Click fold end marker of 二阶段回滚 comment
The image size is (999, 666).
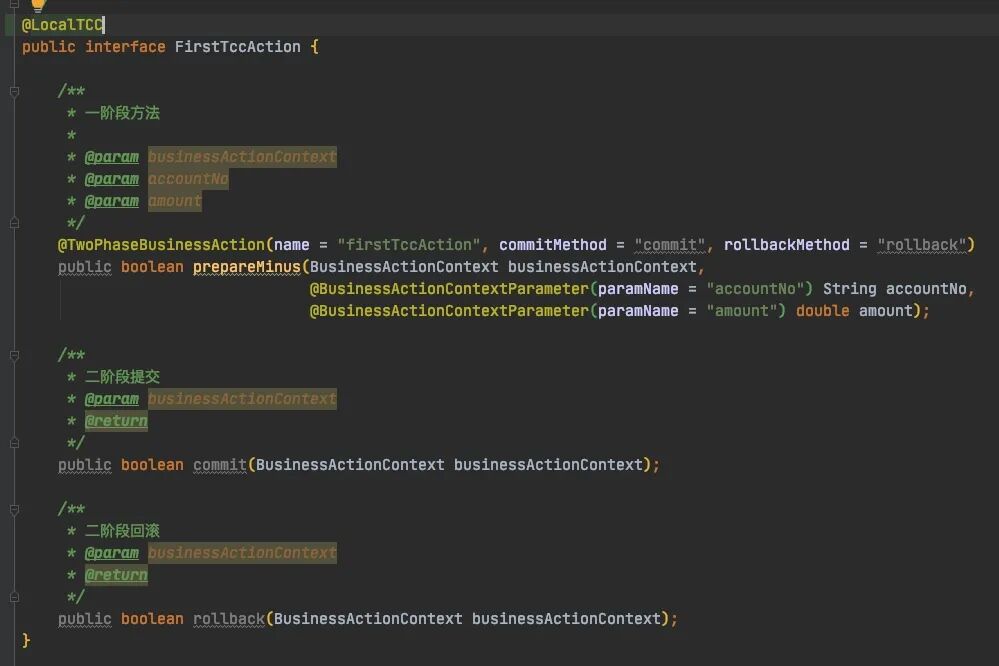[14, 597]
